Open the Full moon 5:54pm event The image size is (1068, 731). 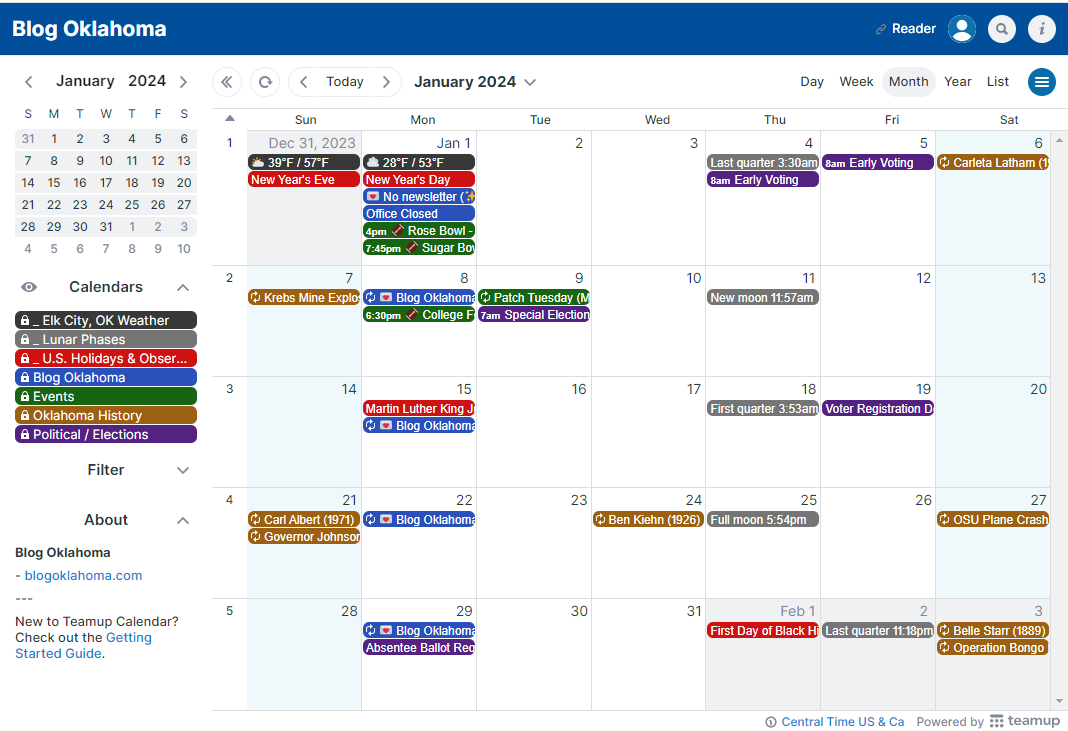(x=763, y=520)
